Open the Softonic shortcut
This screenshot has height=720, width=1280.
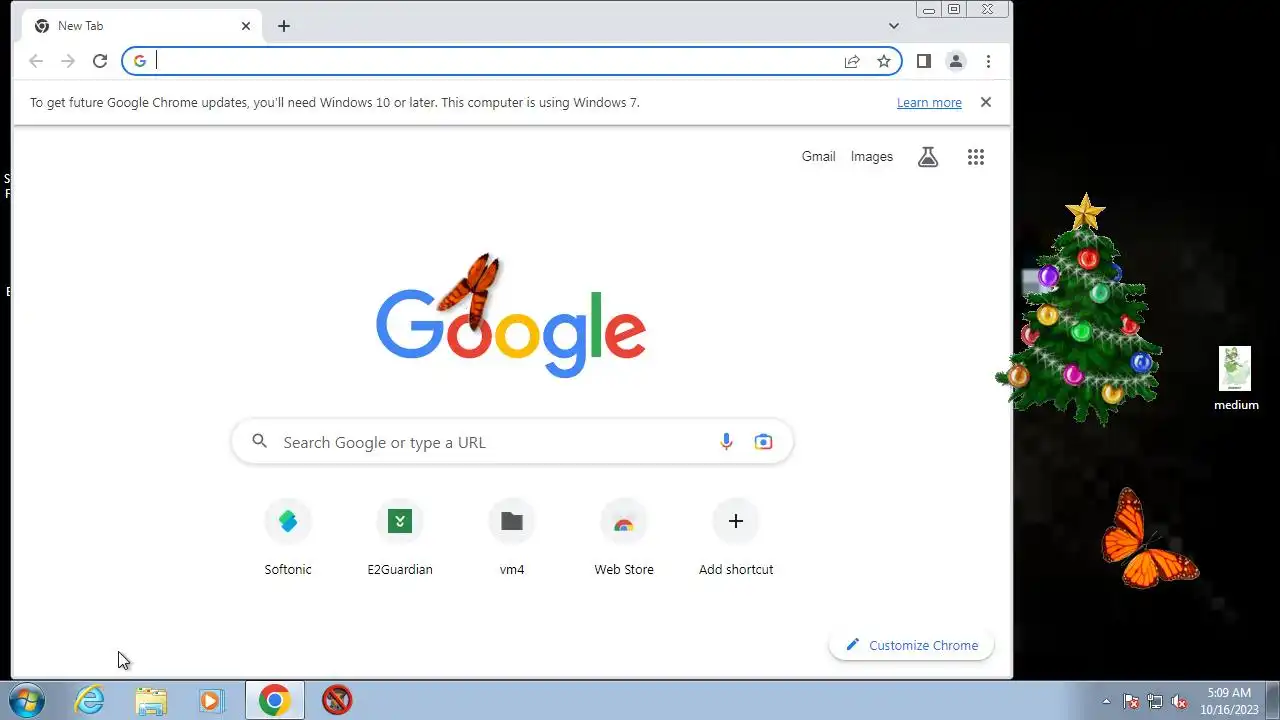288,539
